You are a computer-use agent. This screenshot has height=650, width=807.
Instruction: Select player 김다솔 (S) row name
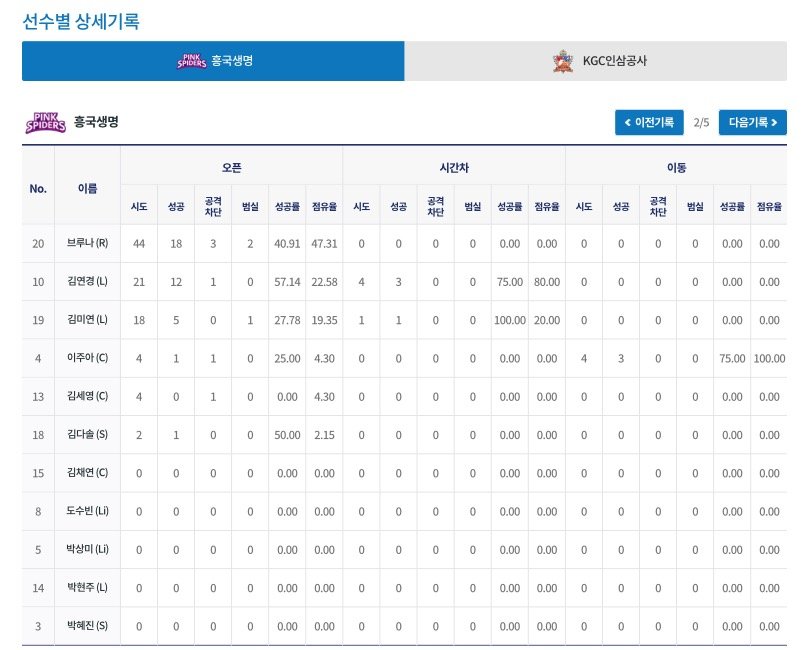(x=87, y=435)
